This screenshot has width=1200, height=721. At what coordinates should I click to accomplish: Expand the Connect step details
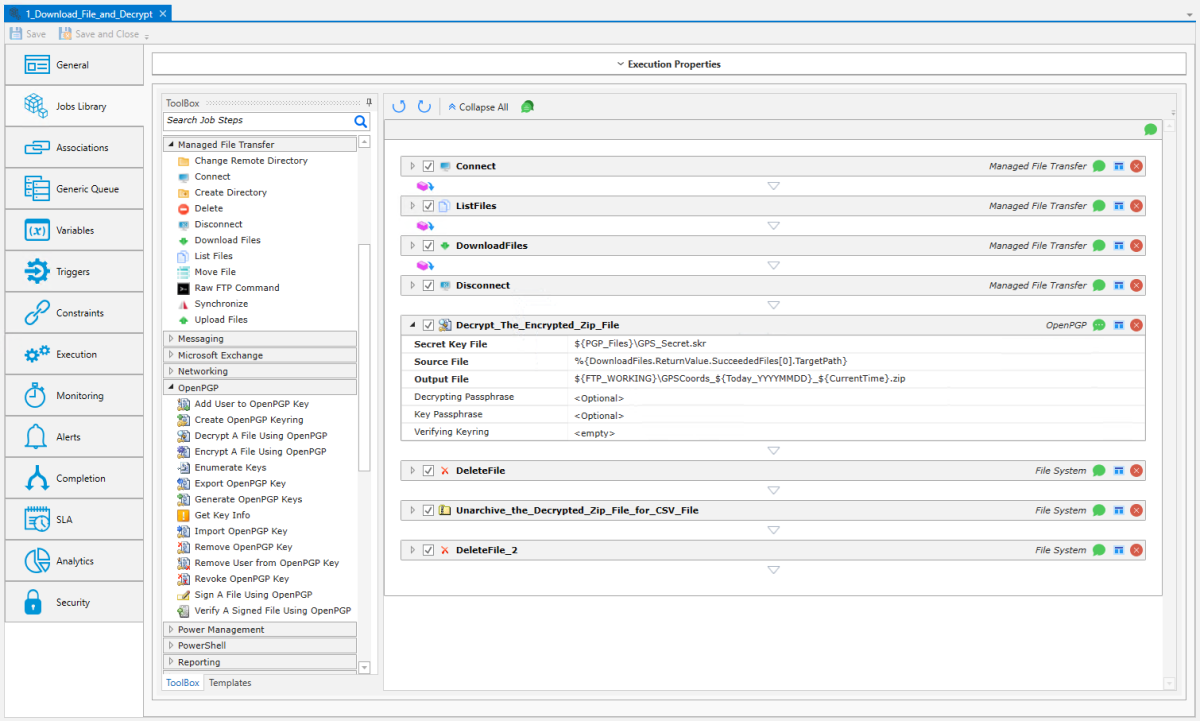click(x=412, y=166)
